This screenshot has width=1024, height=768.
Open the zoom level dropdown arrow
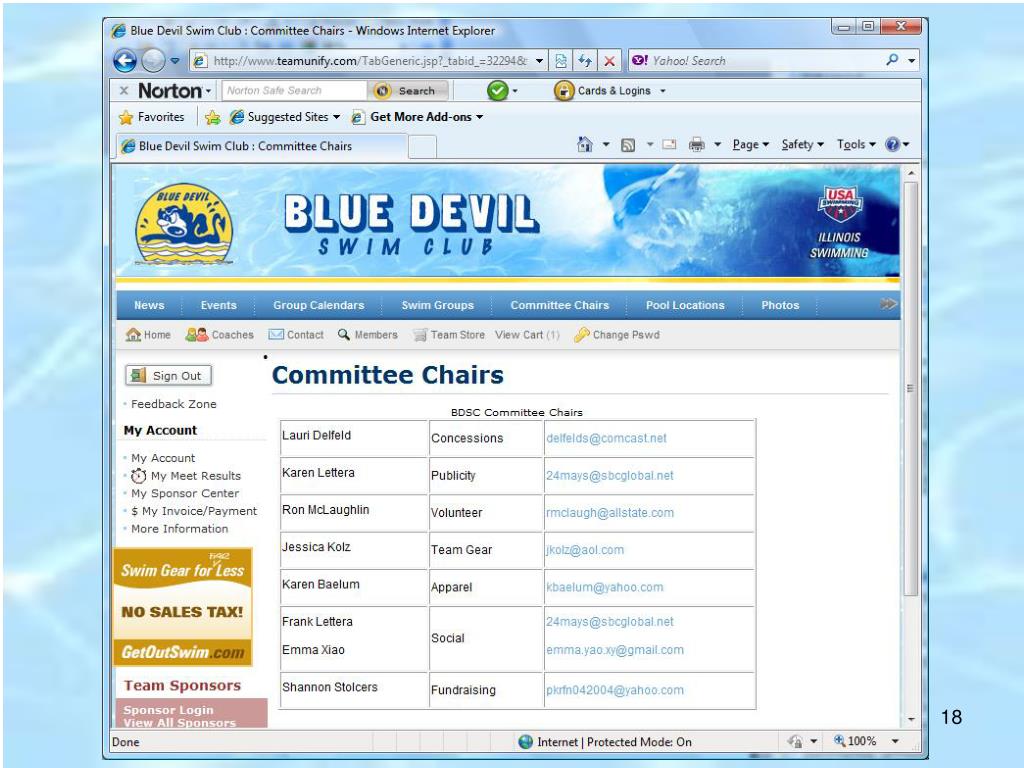tap(895, 741)
